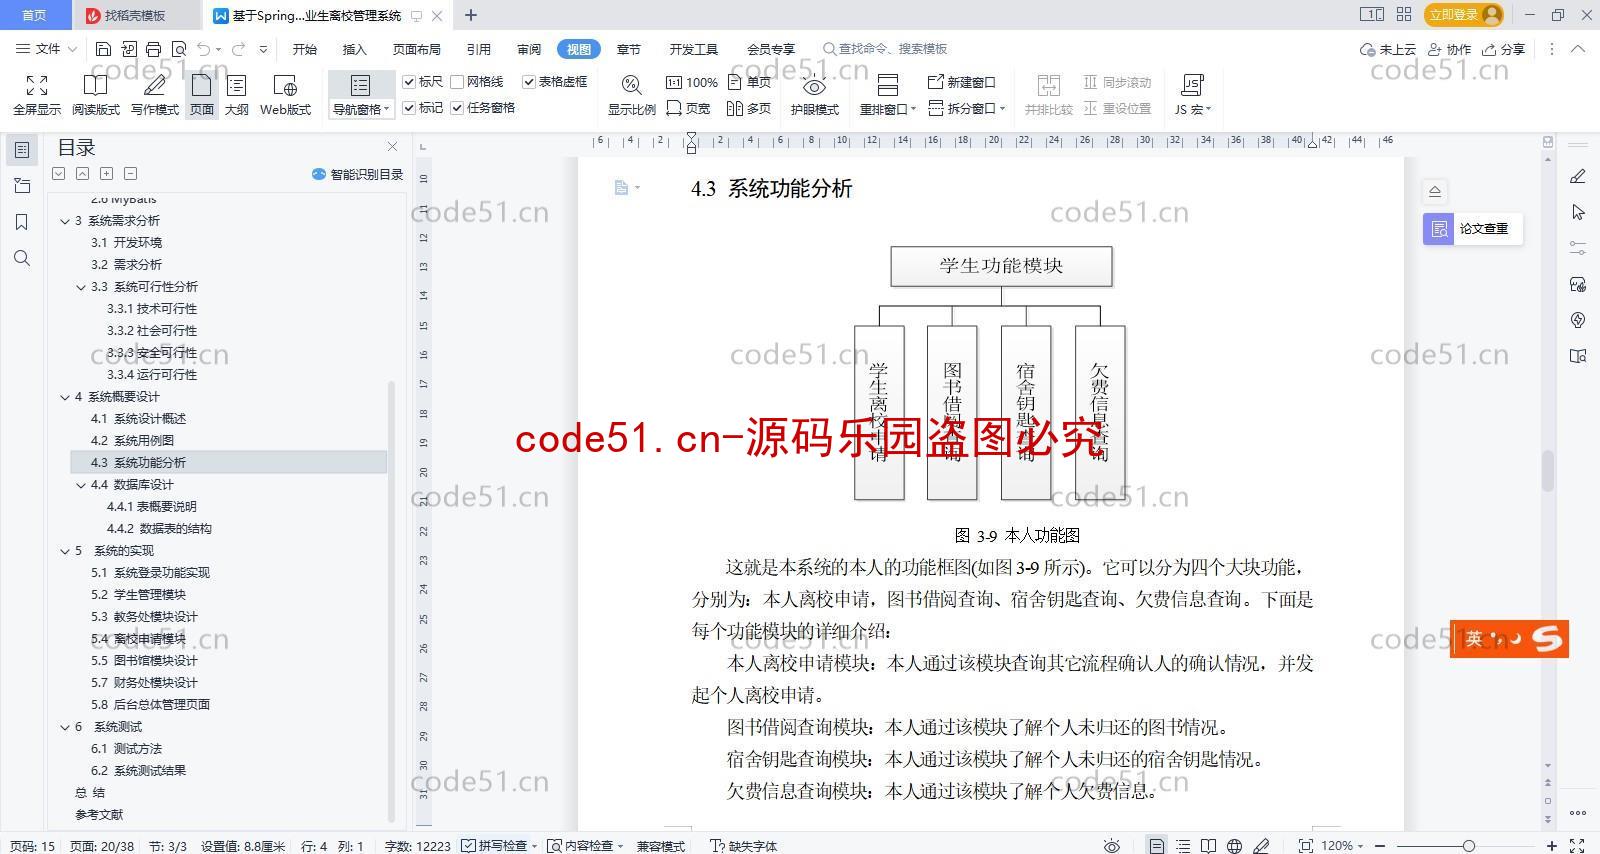Save the document using the save icon
This screenshot has height=854, width=1600.
(103, 49)
